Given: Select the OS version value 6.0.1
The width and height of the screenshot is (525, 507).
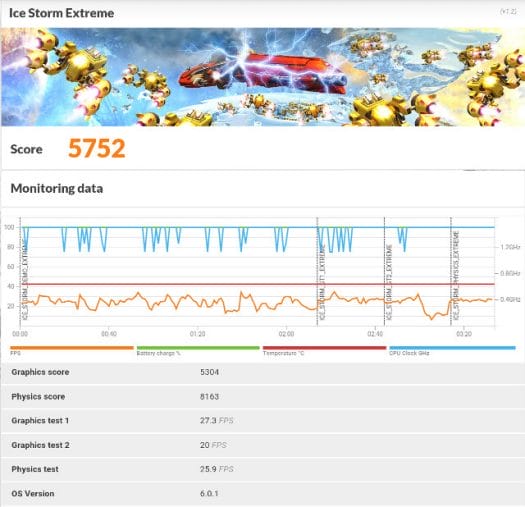Looking at the screenshot, I should pos(209,494).
